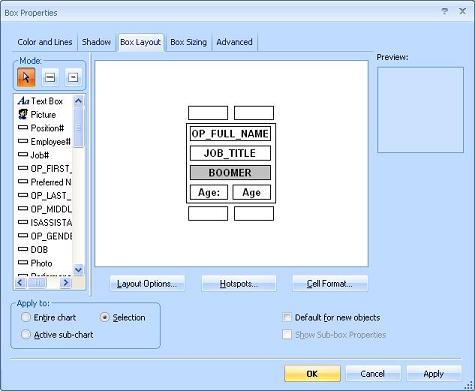The image size is (475, 391).
Task: Click the top-left empty outer box
Action: (208, 113)
